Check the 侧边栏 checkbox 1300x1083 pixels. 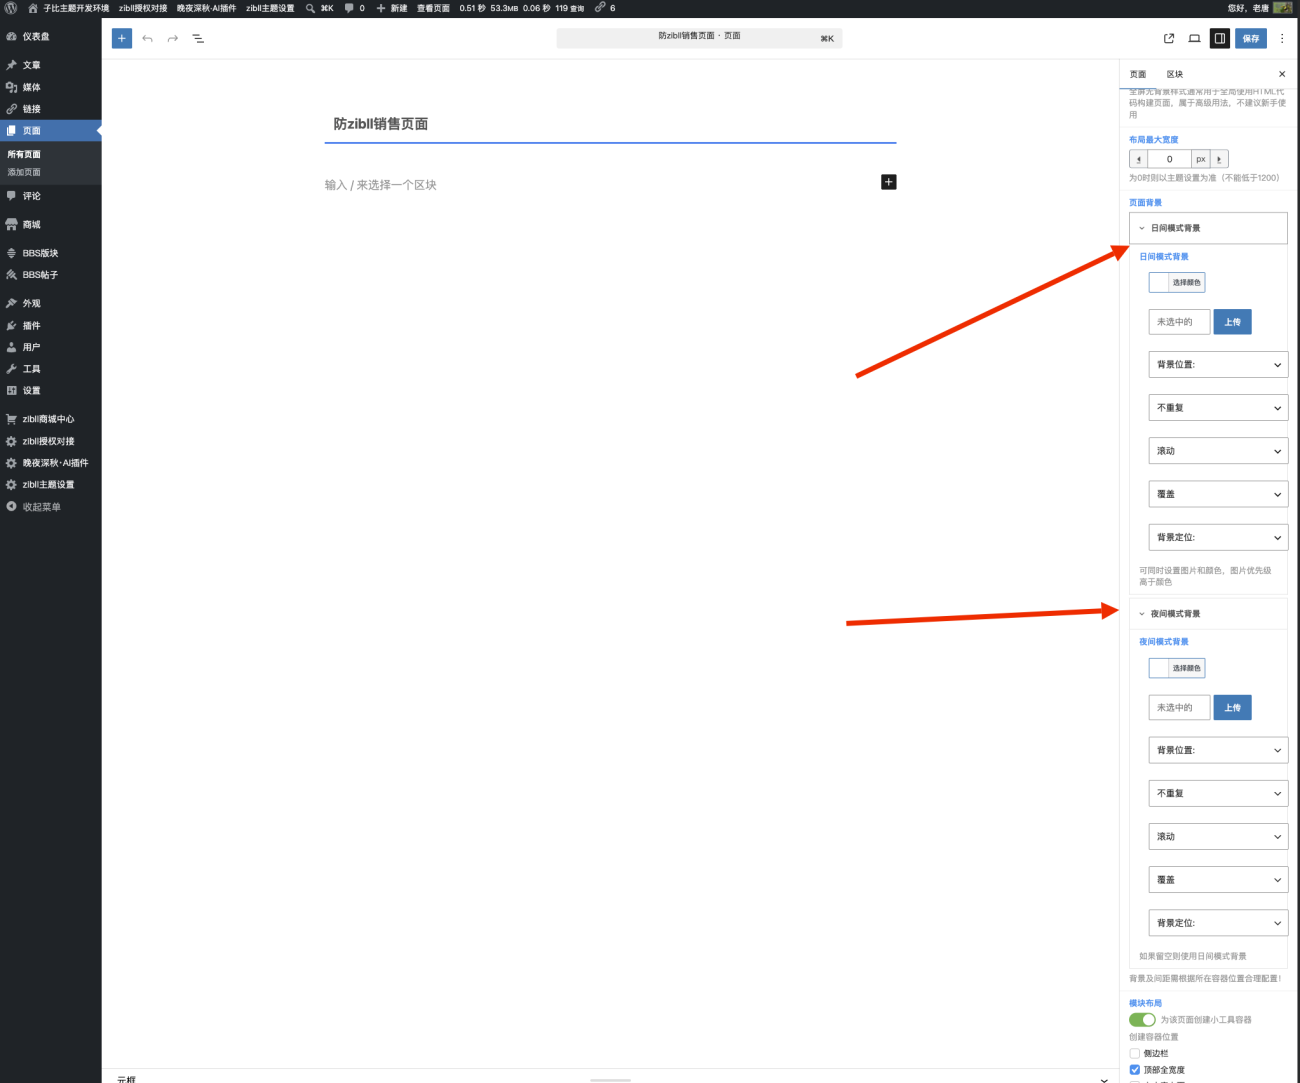pos(1134,1053)
